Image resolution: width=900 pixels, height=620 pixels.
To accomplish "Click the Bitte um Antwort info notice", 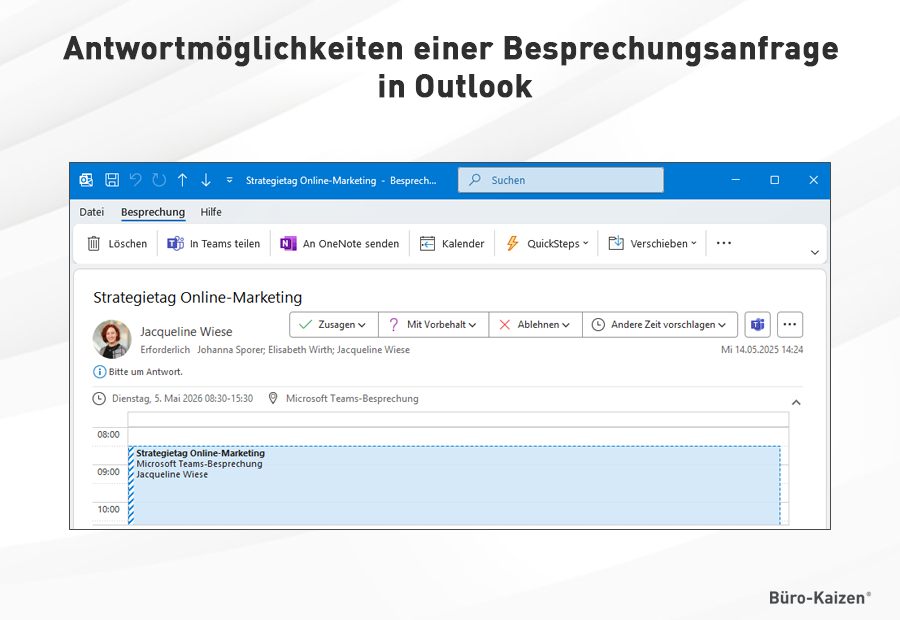I will click(138, 372).
